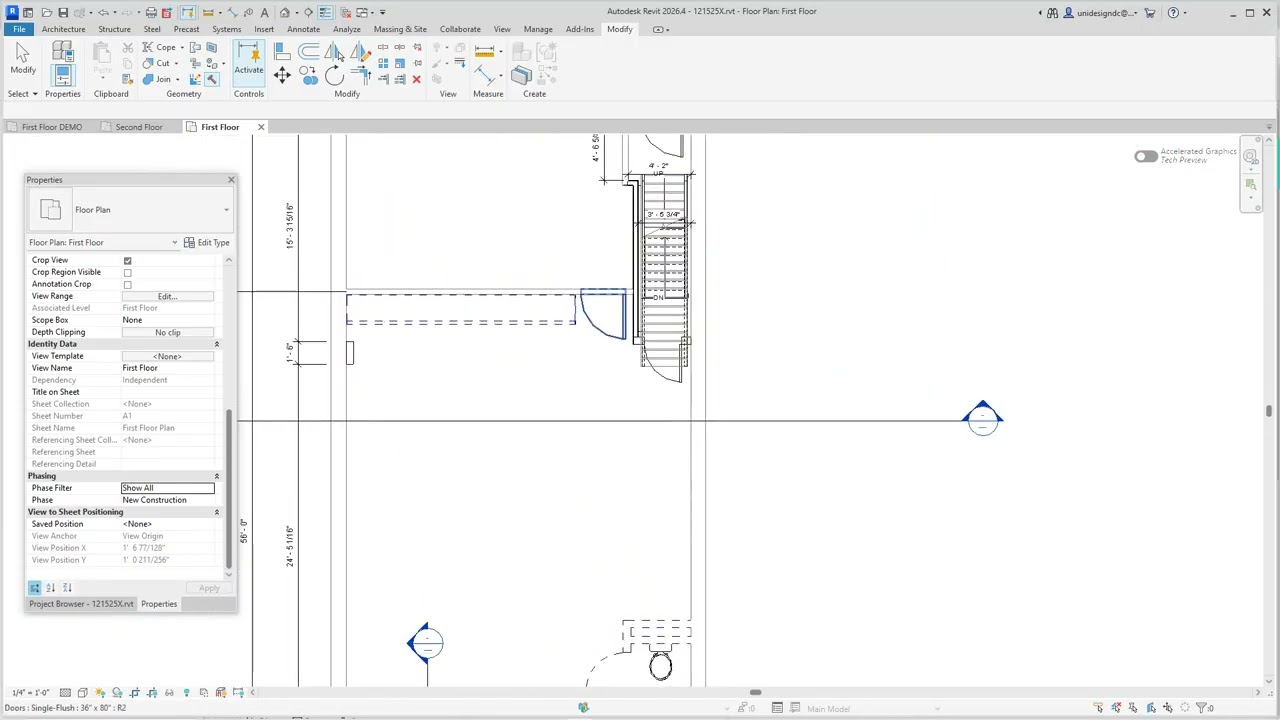Click the Mirror Pick Axis icon
1280x720 pixels.
[x=334, y=52]
